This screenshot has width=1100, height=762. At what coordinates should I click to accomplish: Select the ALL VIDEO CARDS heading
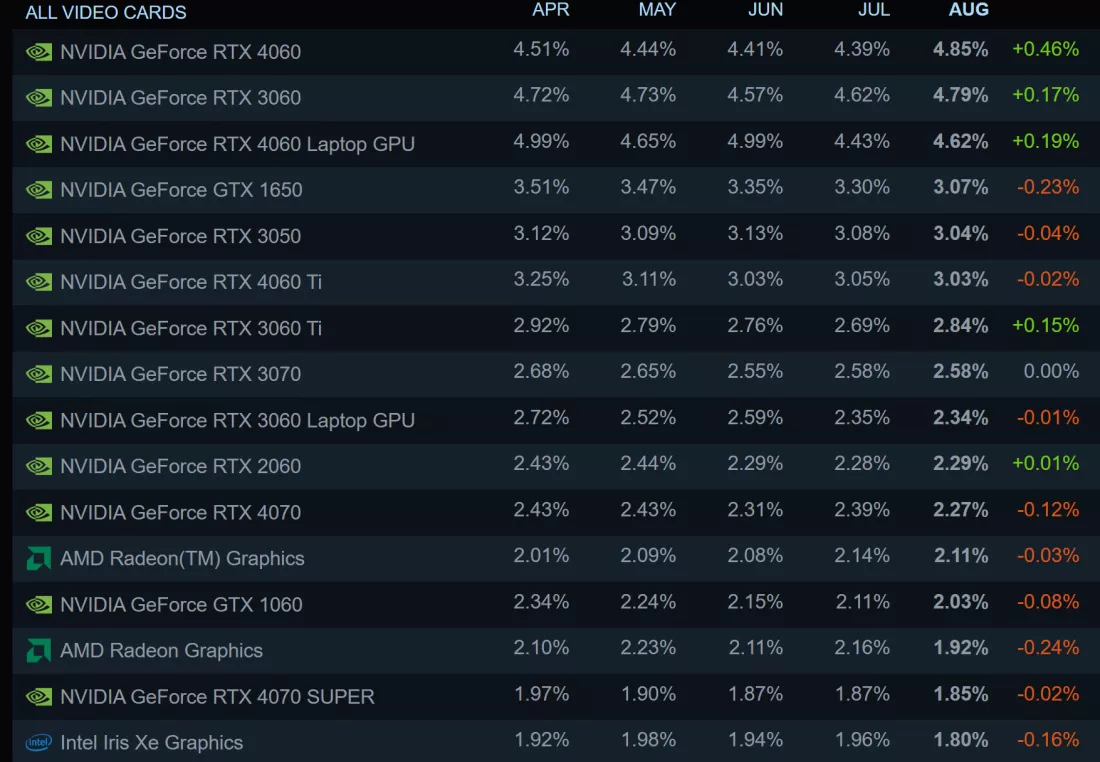point(106,13)
